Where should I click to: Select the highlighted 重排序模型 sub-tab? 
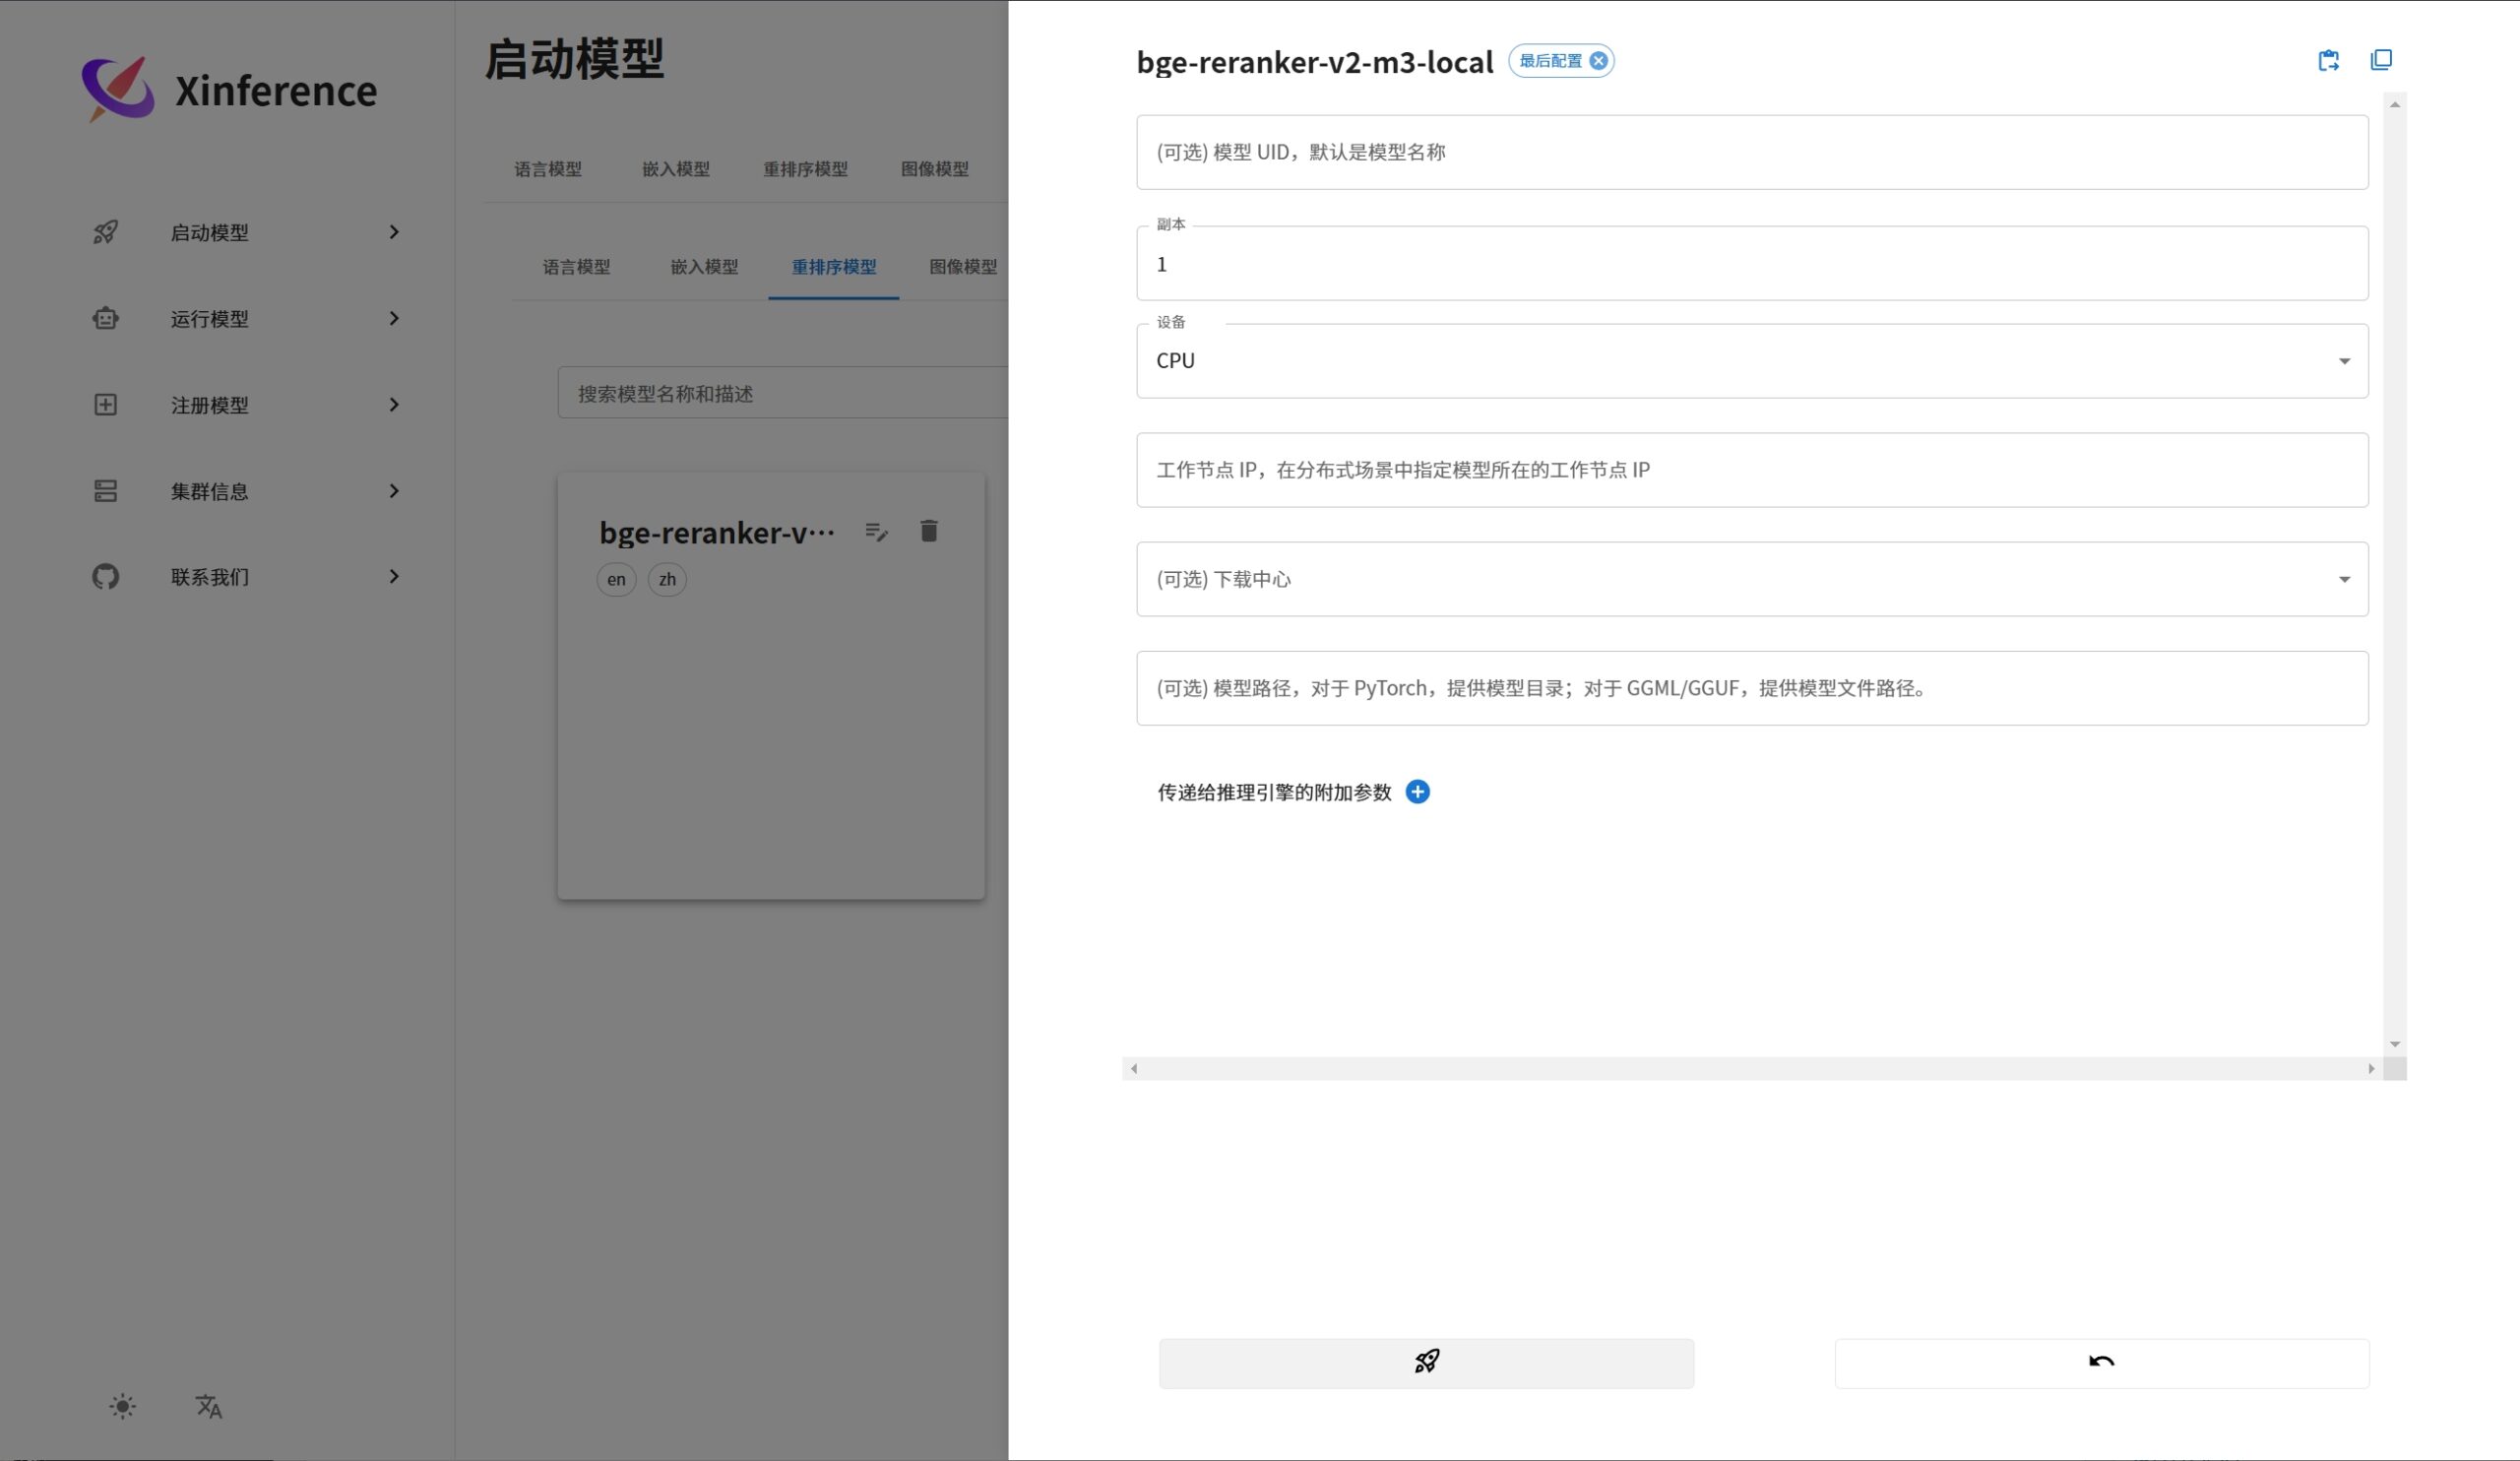(834, 267)
